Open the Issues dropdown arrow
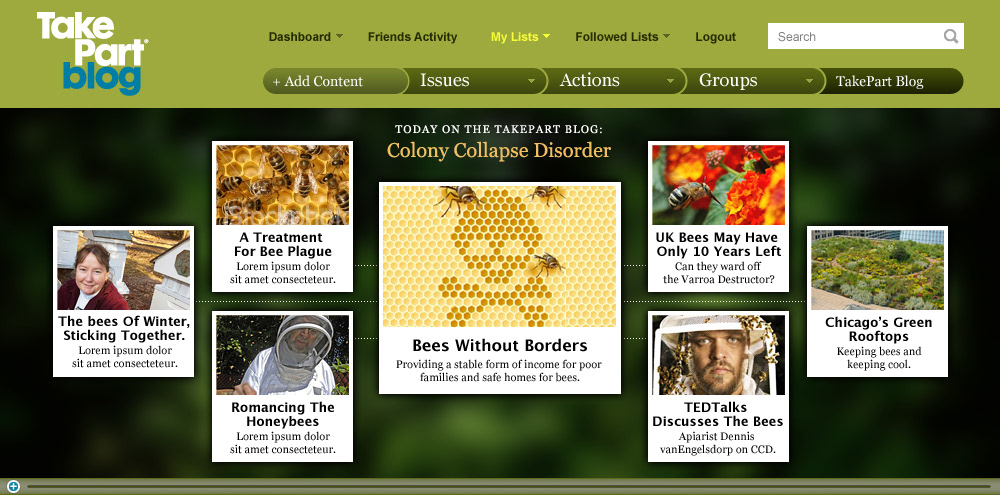The image size is (1000, 495). 531,81
